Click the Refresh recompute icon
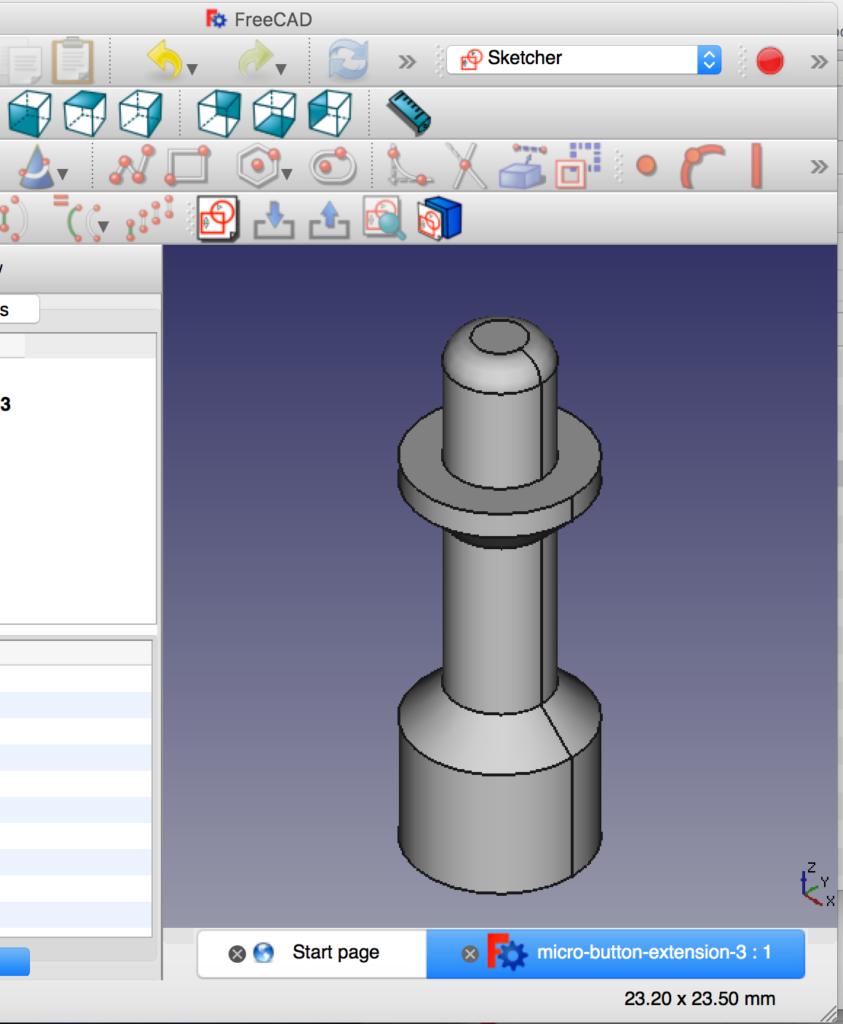The width and height of the screenshot is (843, 1024). pyautogui.click(x=348, y=61)
